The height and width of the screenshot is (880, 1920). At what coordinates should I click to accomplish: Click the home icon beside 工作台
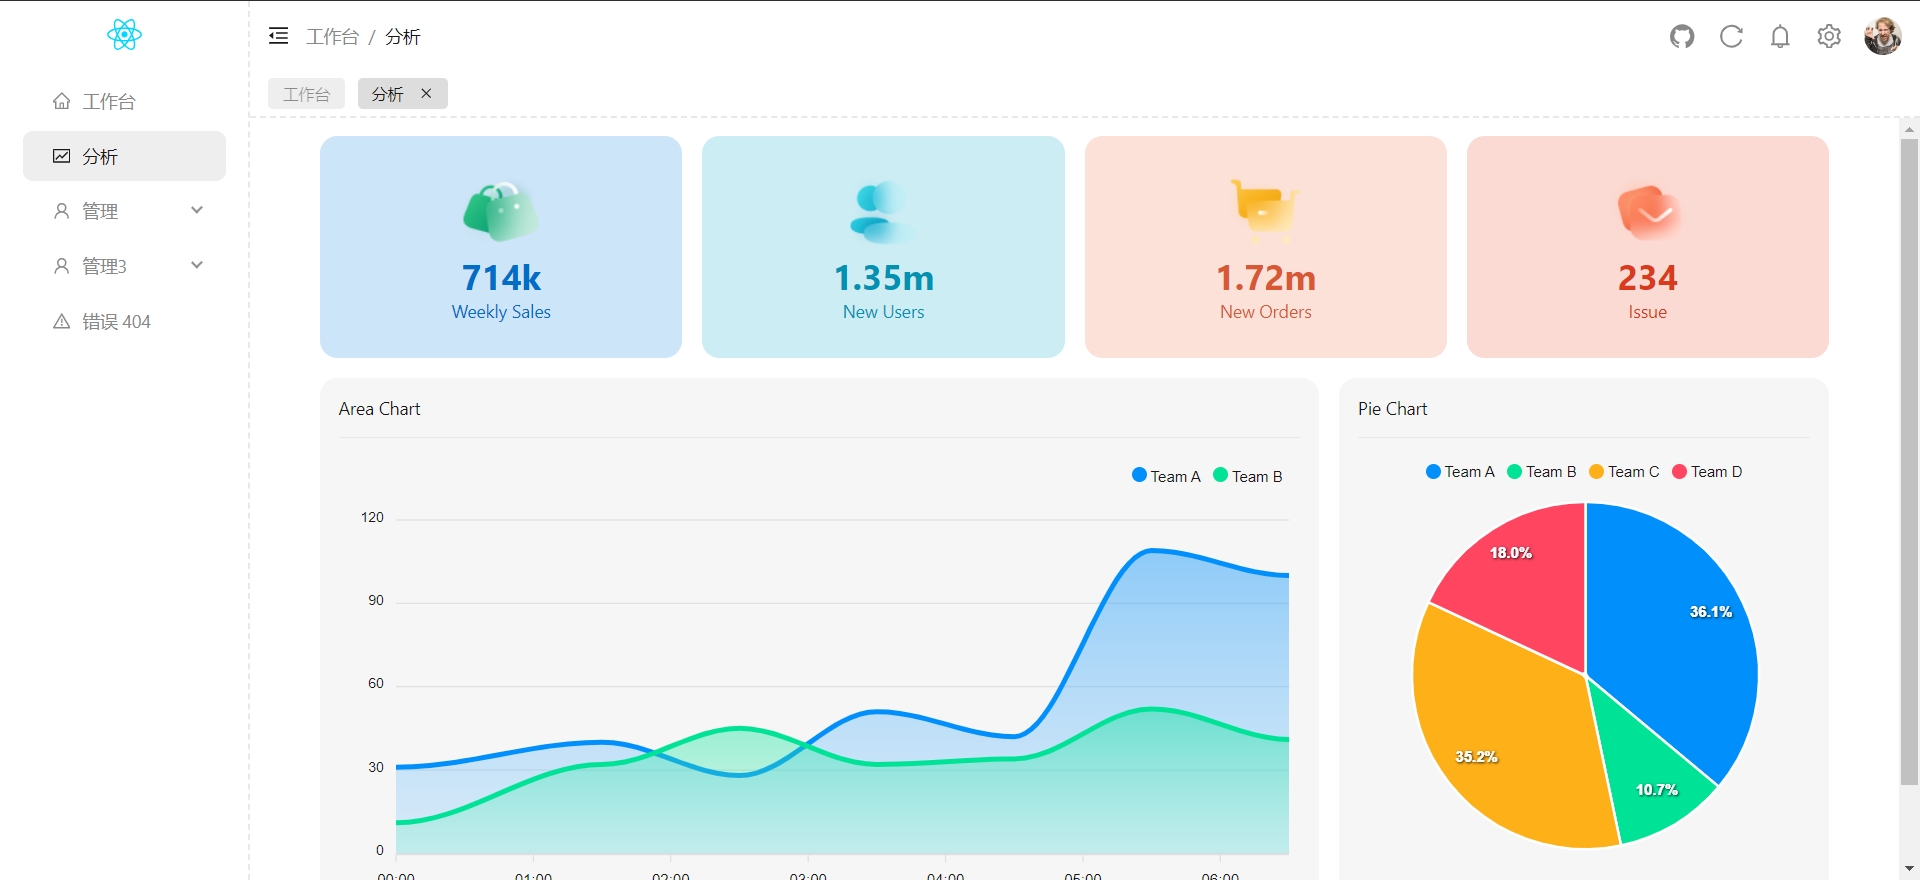point(62,101)
